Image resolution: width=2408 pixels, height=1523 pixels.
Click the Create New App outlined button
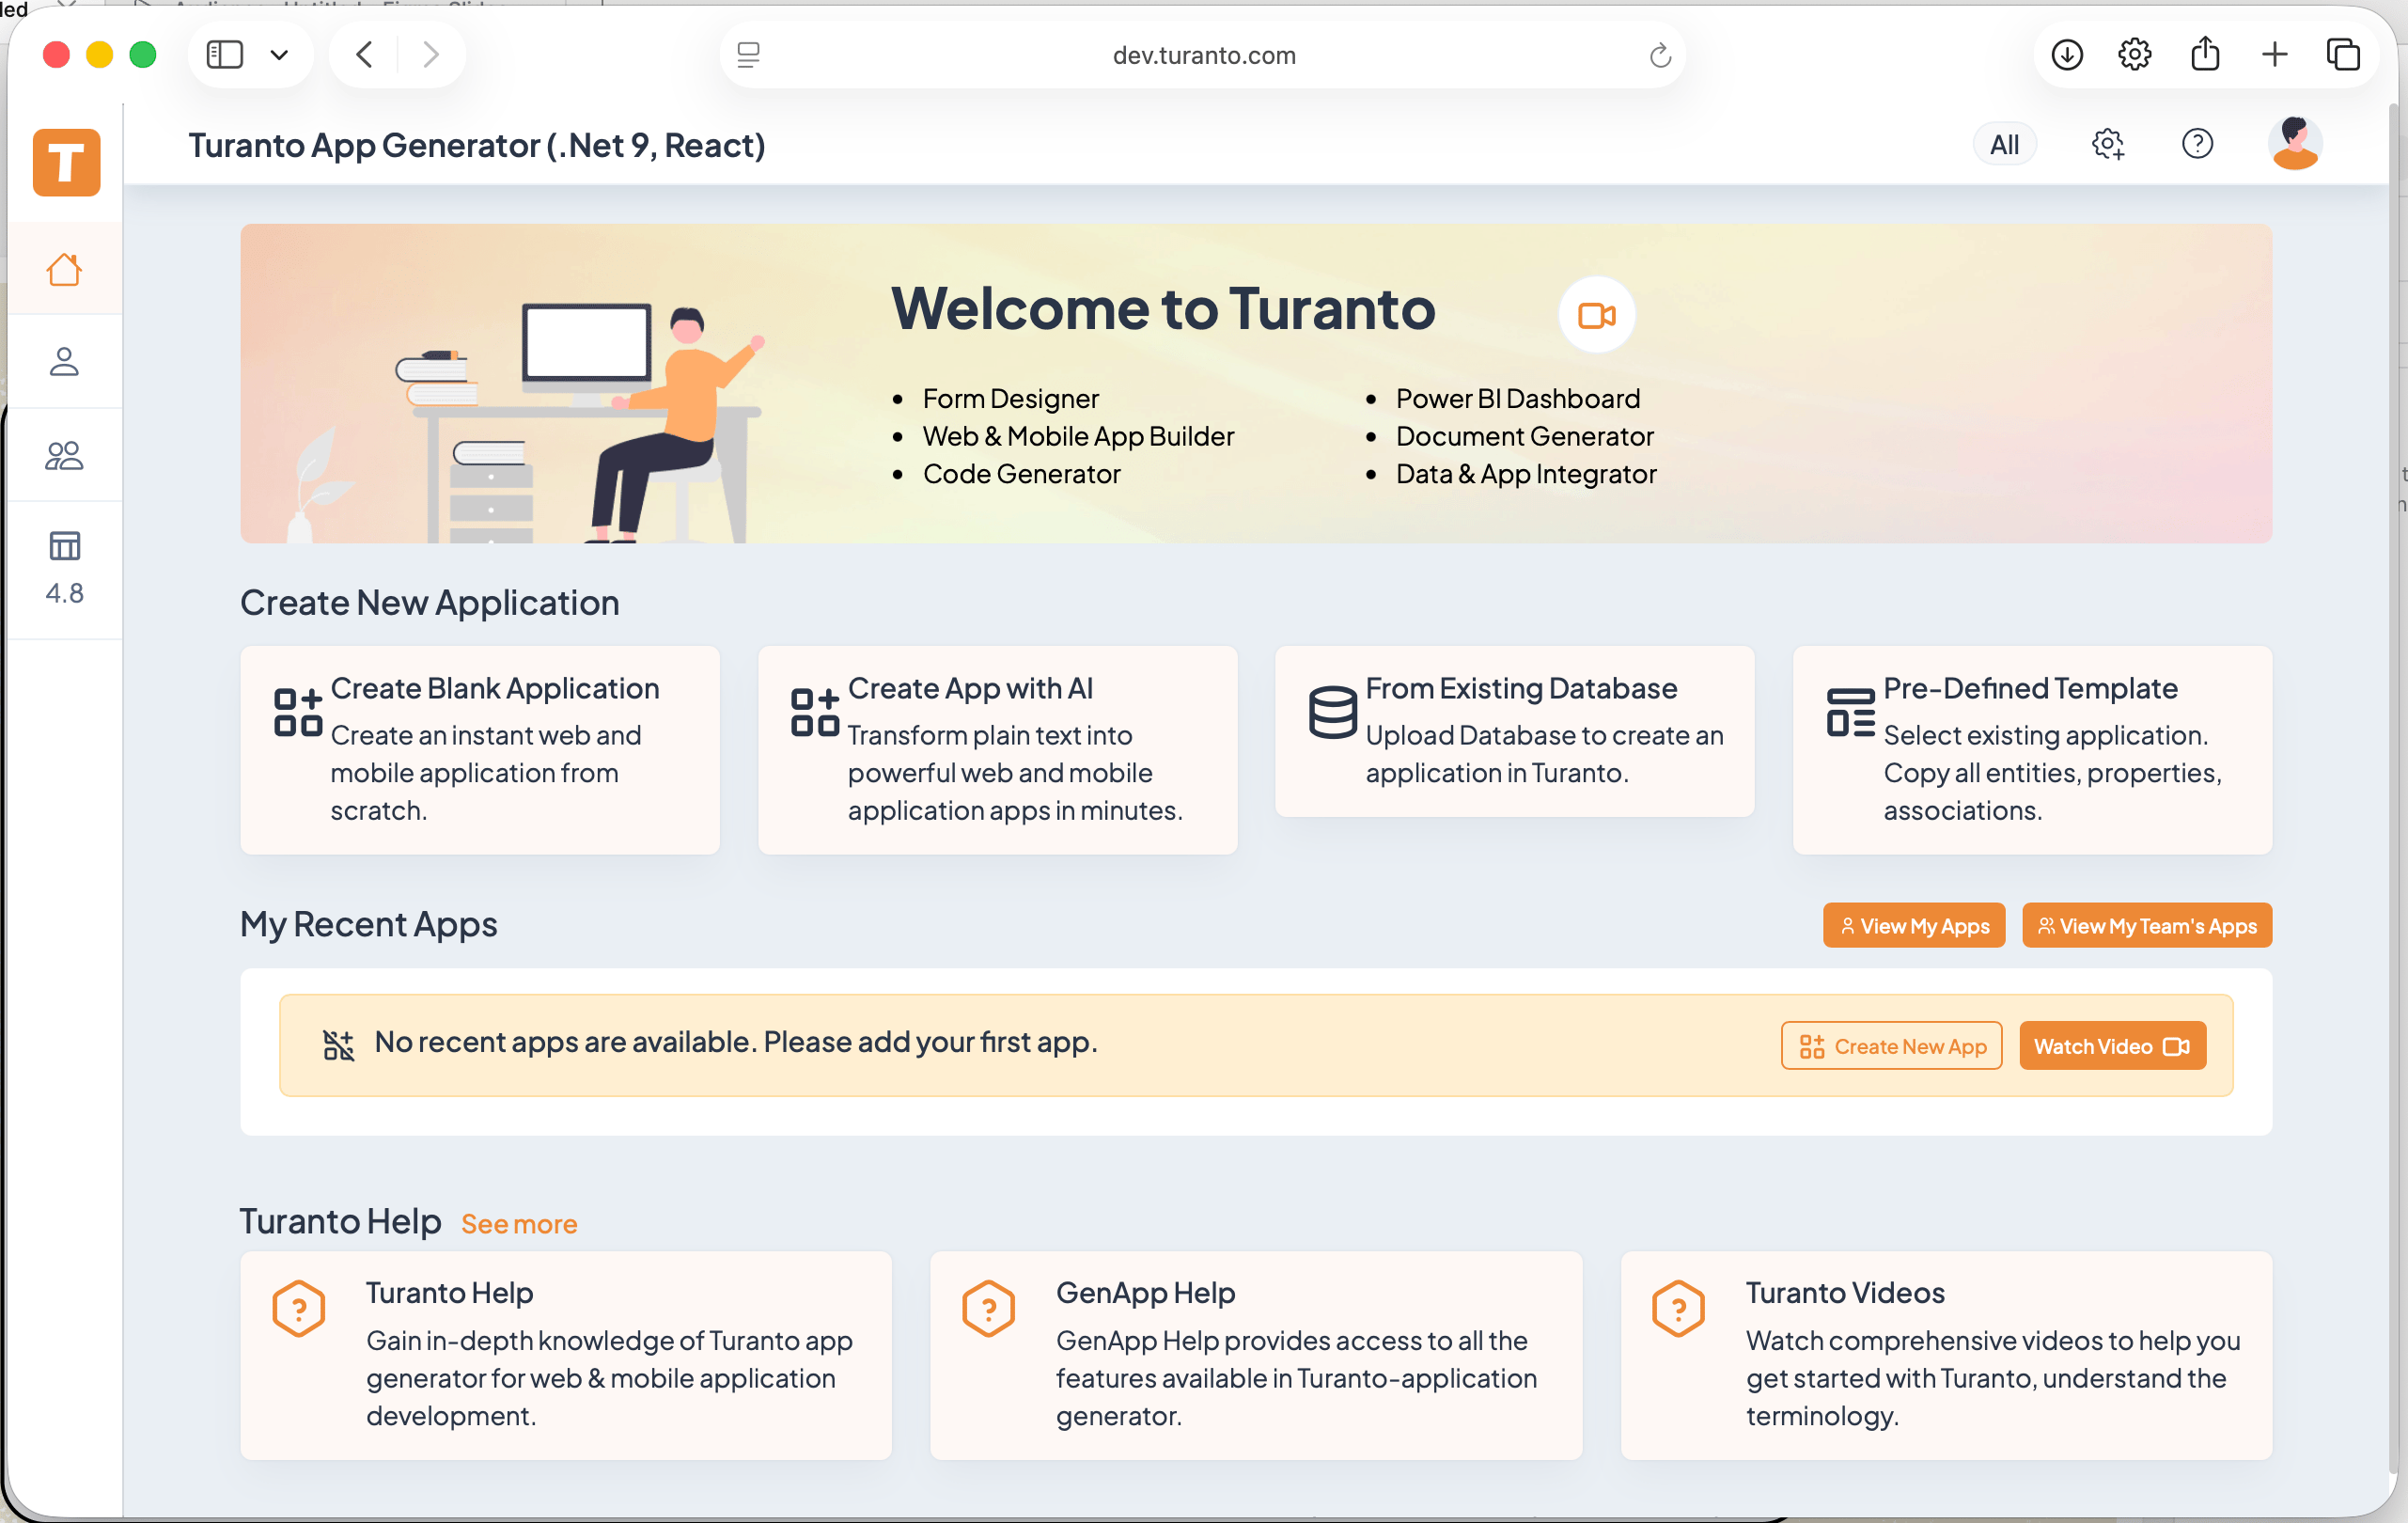click(1891, 1046)
